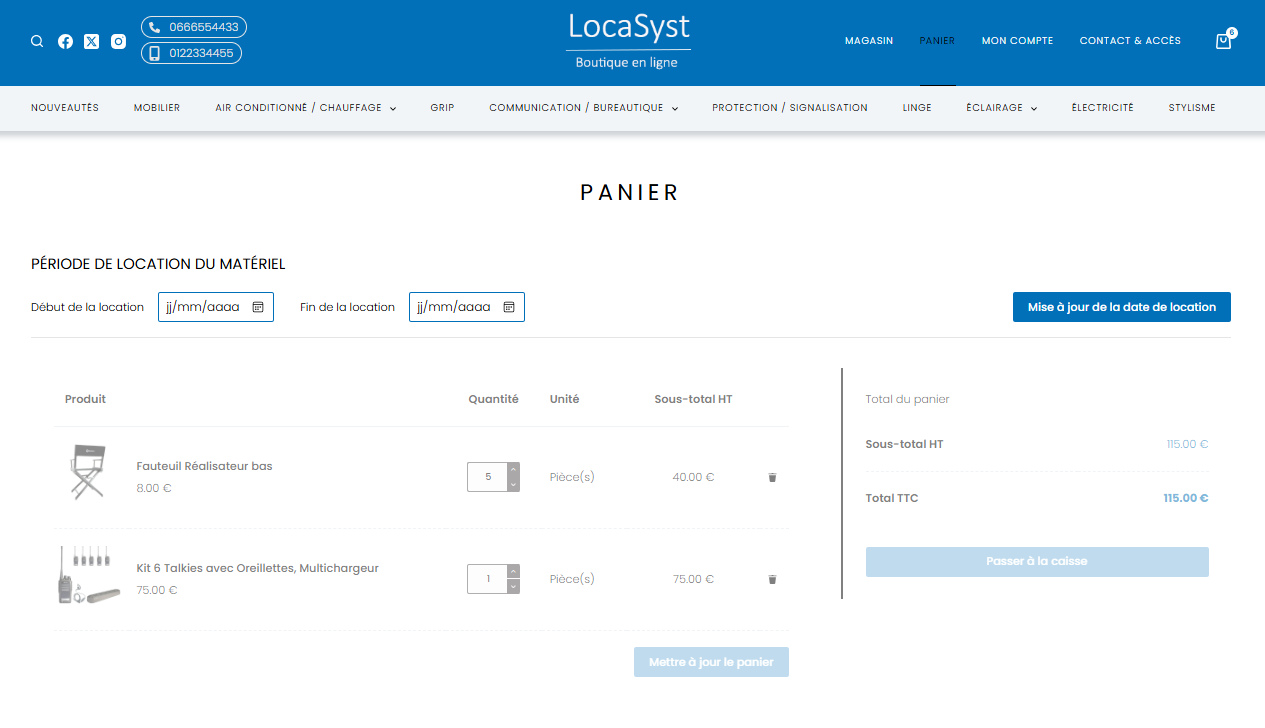Open CONTACT & ACCÈS page
1265x728 pixels.
1130,41
